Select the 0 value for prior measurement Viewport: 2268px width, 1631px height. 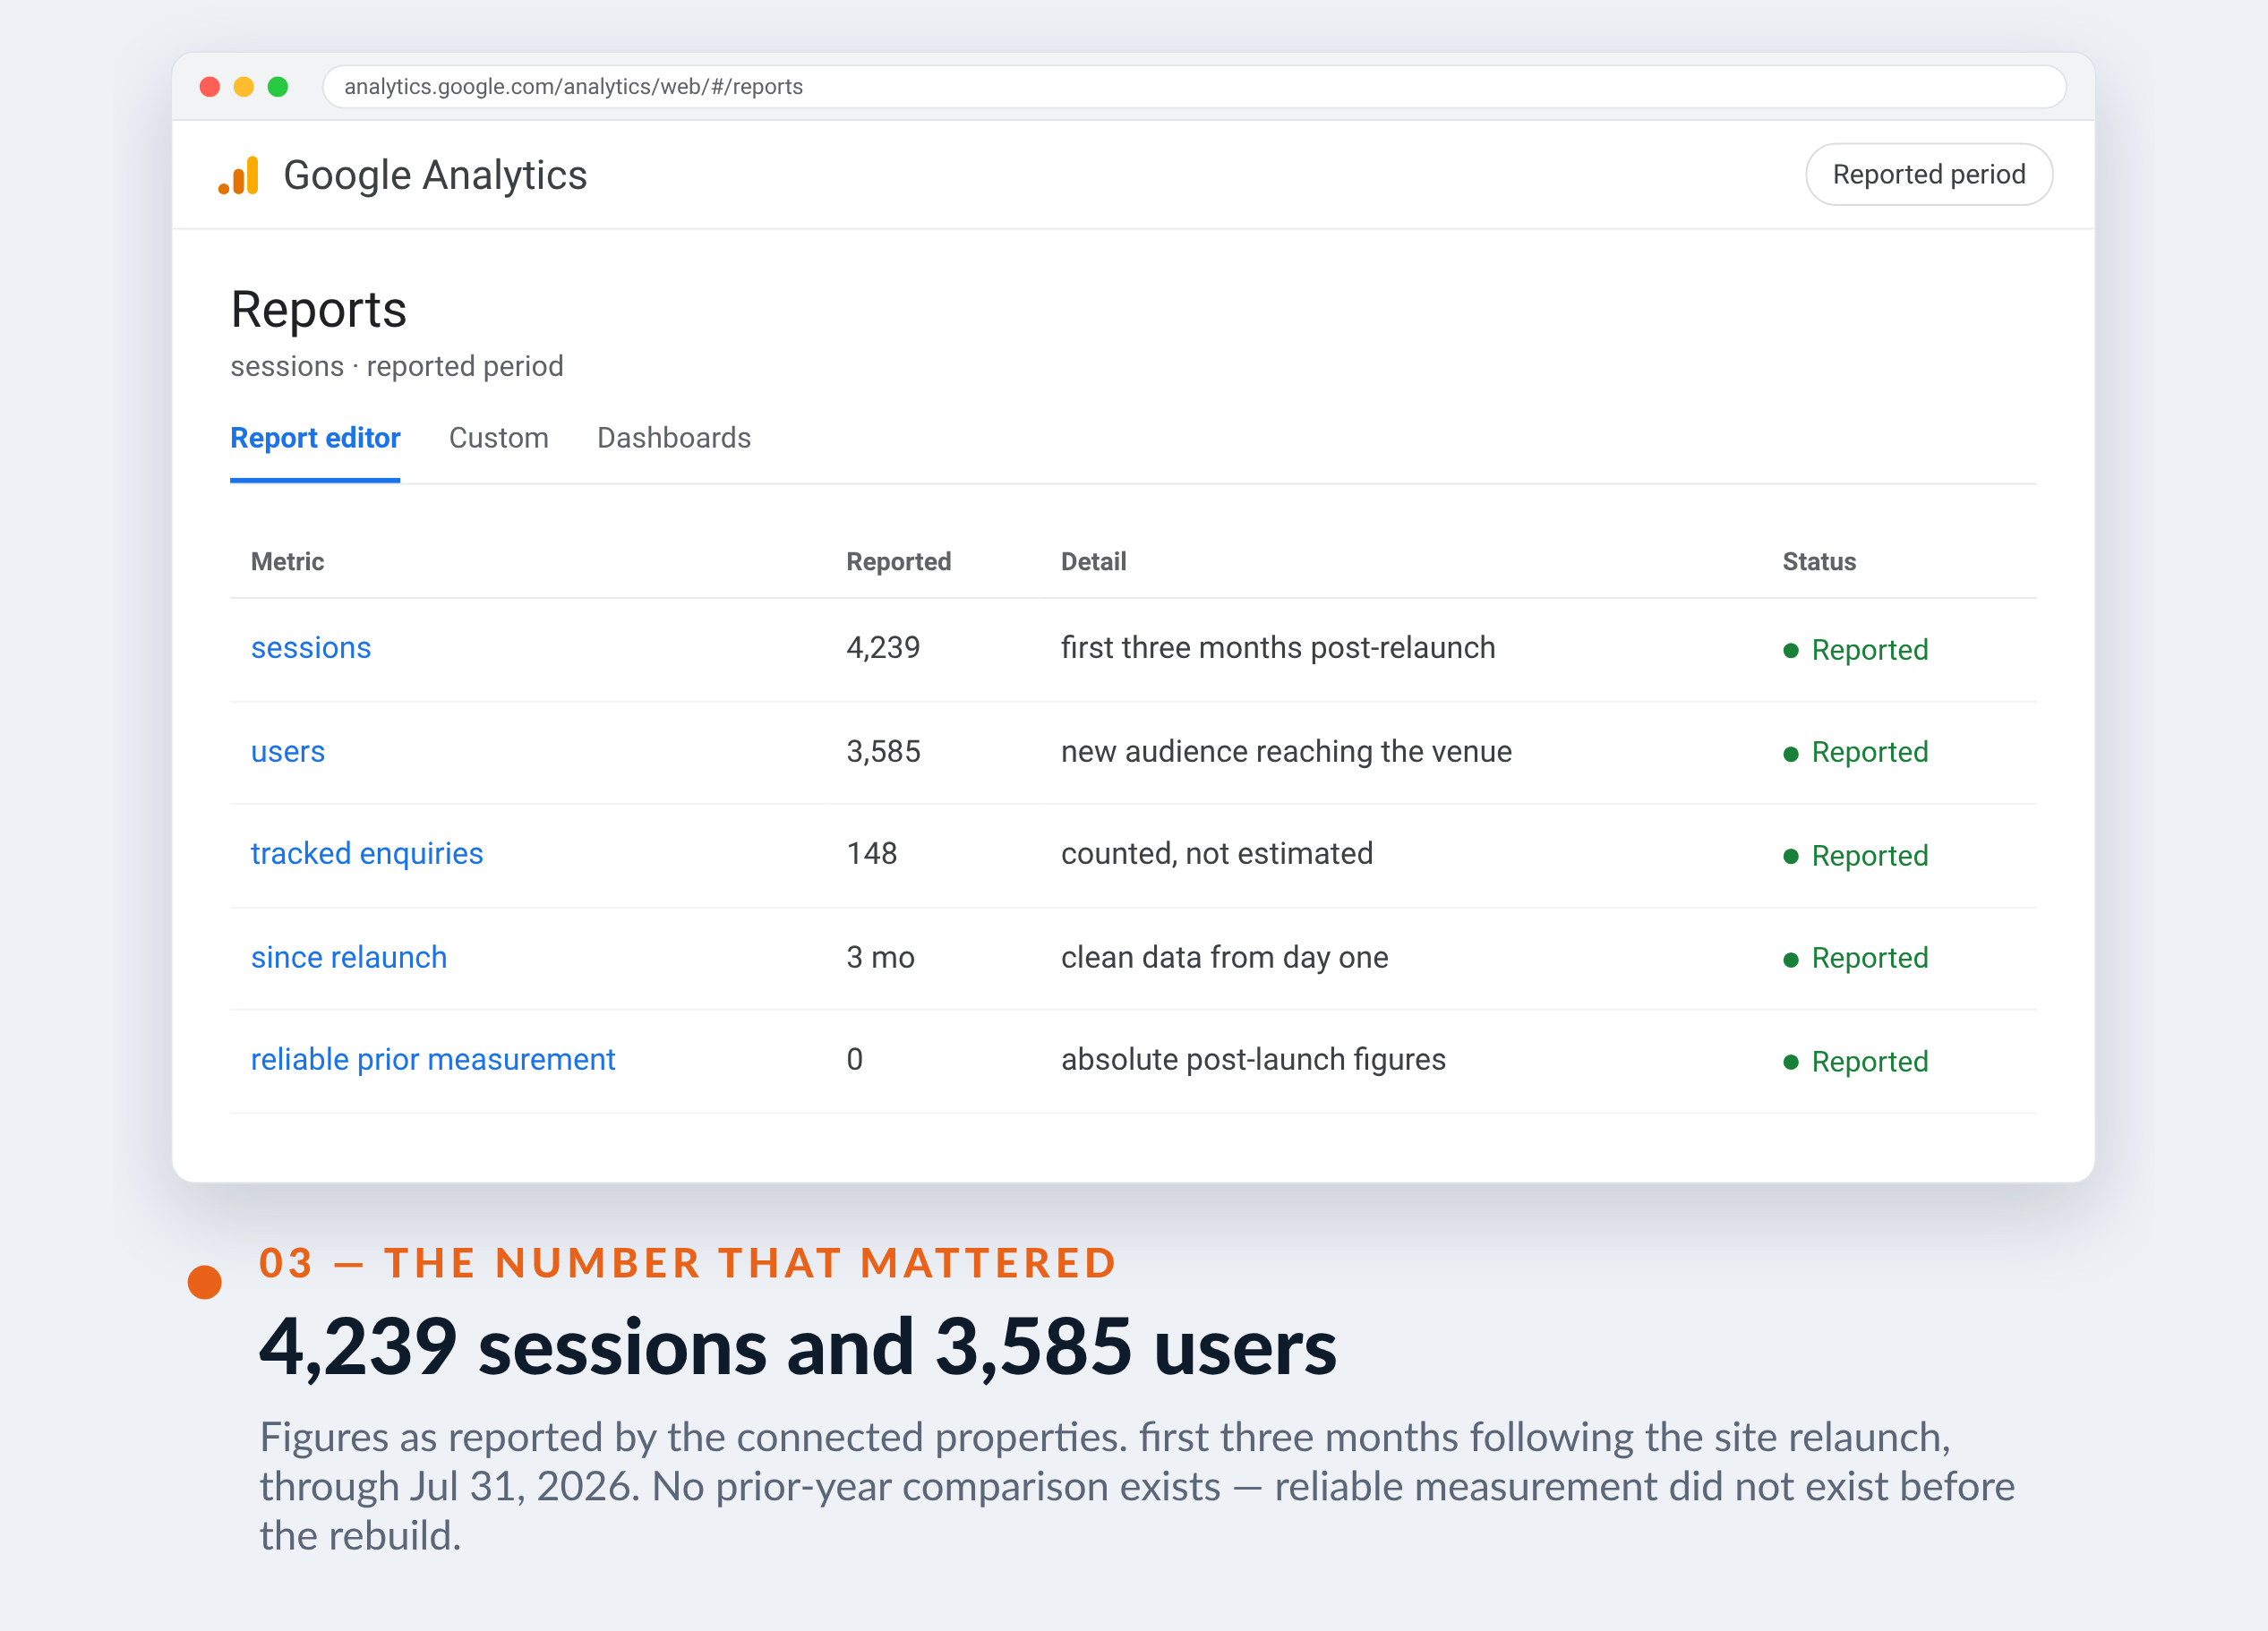[x=855, y=1060]
